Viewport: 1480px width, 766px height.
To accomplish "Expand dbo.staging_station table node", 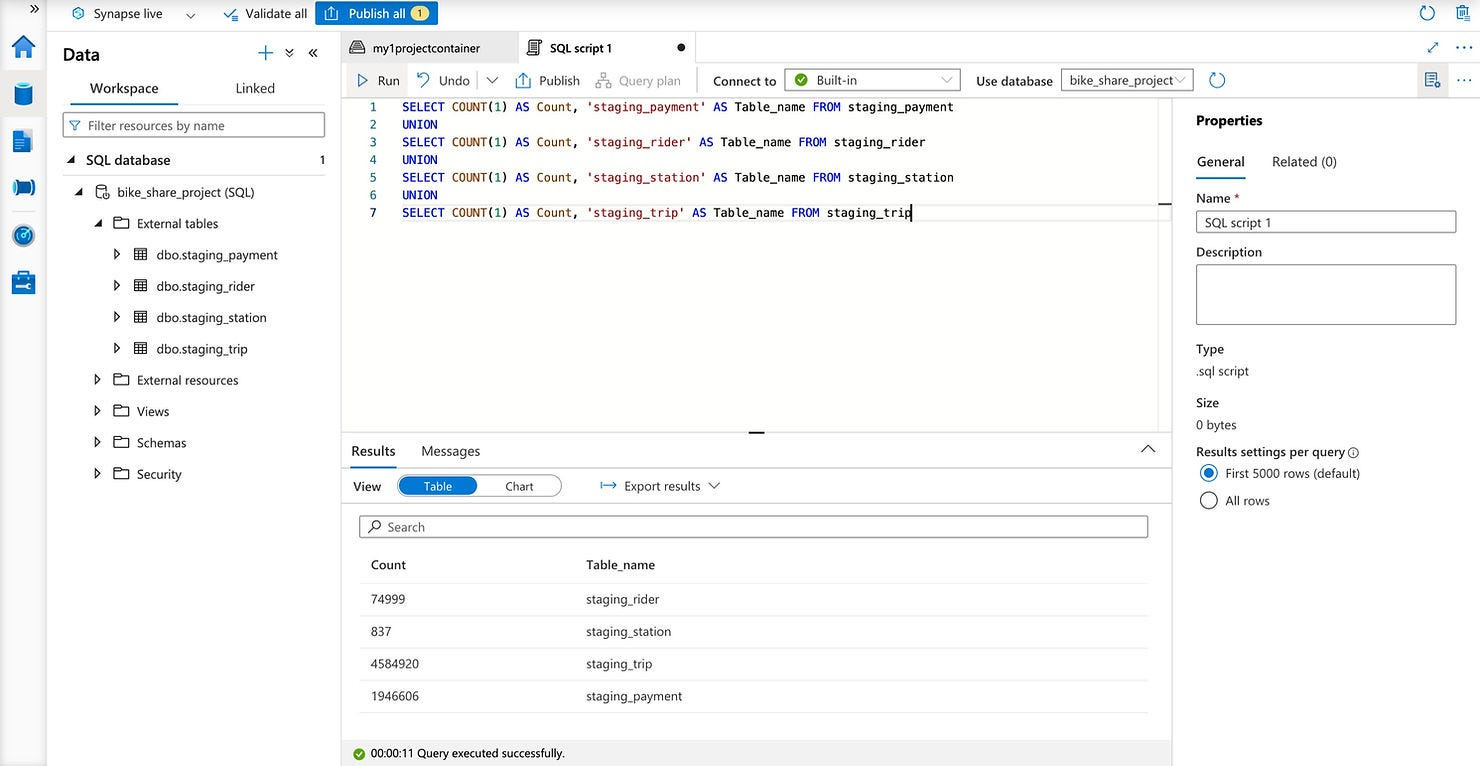I will 117,317.
